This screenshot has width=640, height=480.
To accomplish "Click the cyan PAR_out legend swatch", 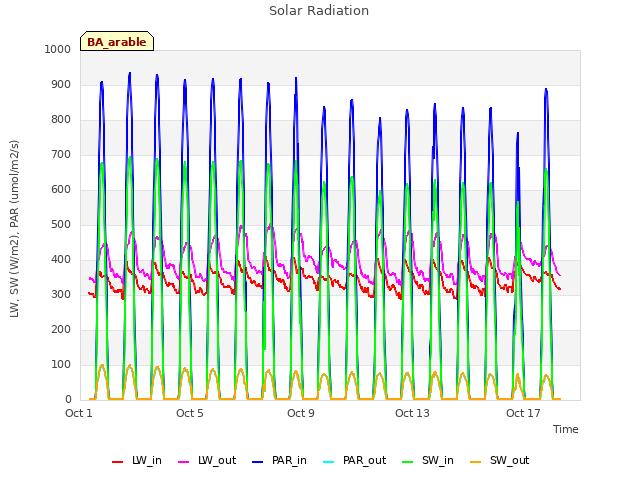I will coord(329,462).
